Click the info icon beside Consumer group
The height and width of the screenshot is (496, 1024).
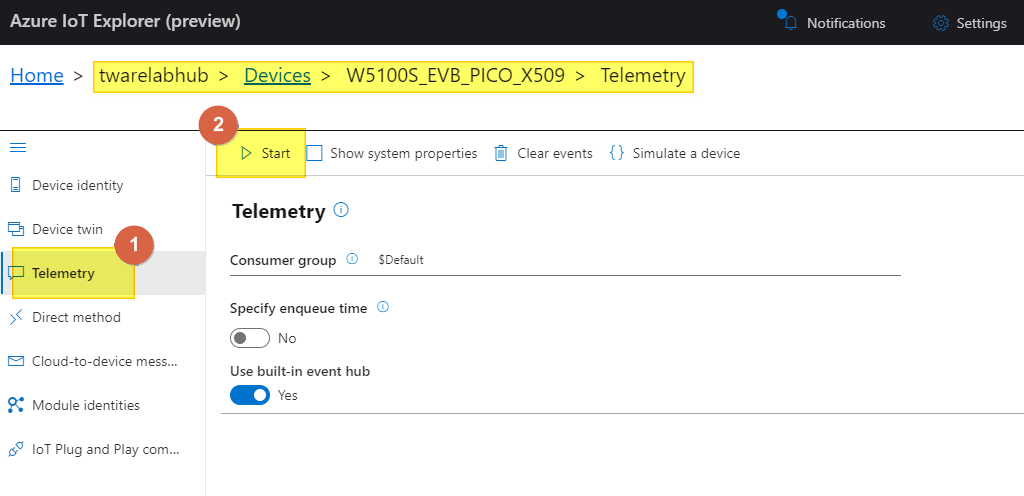point(352,259)
